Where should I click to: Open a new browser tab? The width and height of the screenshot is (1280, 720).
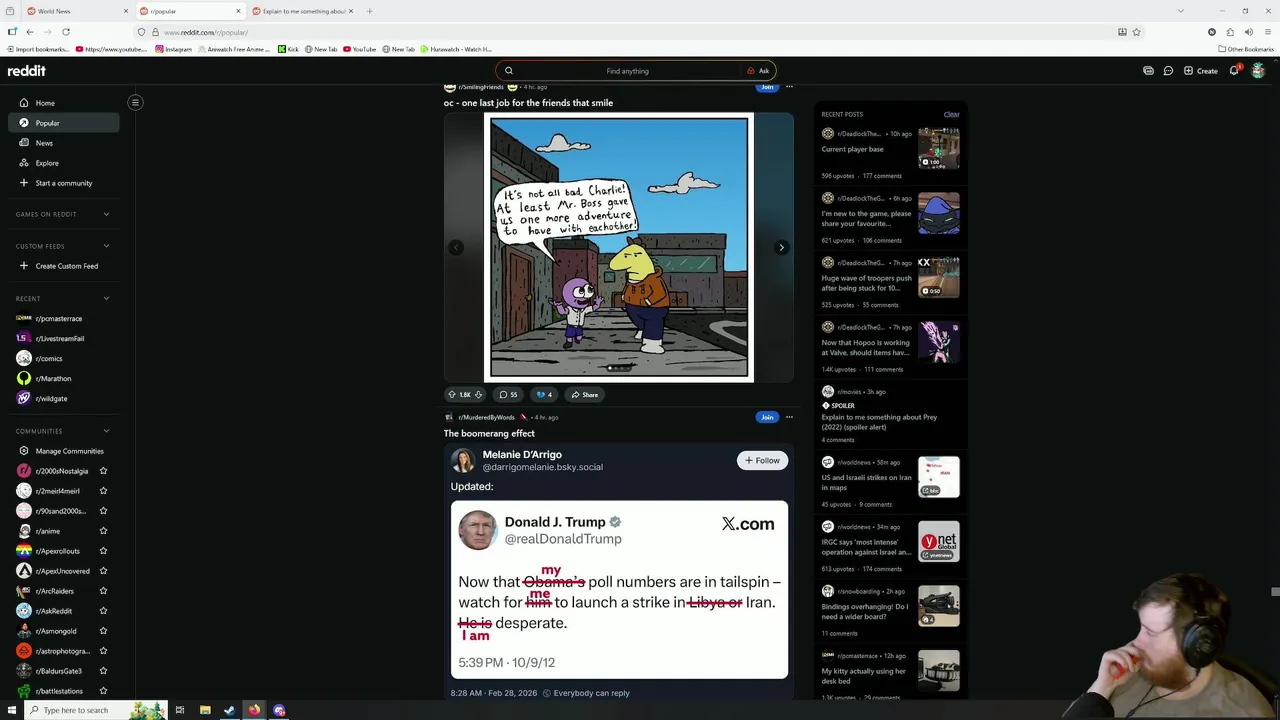pyautogui.click(x=370, y=11)
